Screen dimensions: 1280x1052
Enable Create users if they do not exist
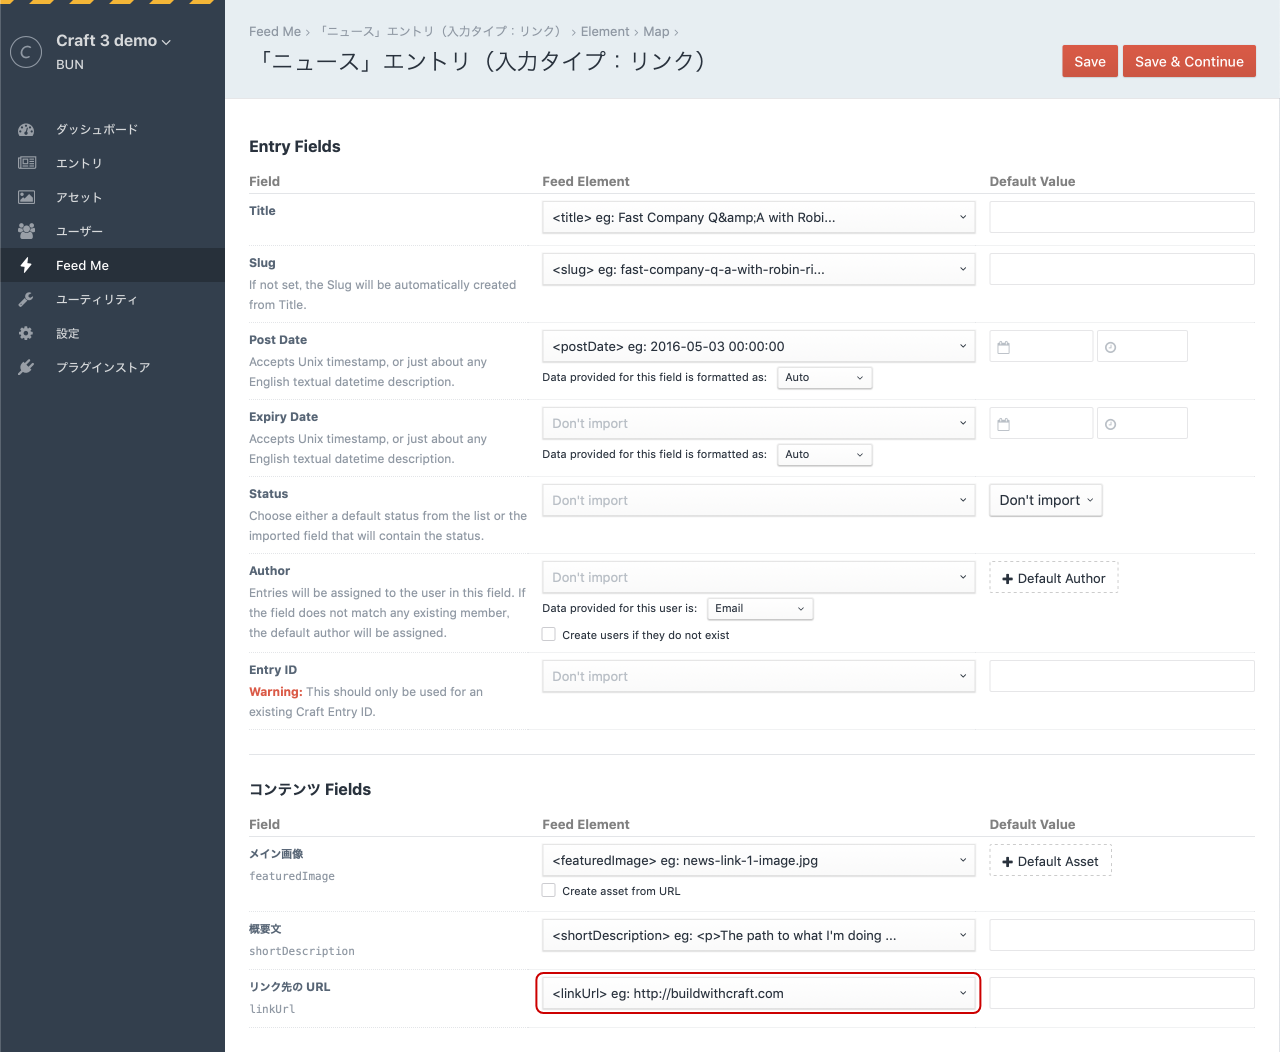[549, 634]
